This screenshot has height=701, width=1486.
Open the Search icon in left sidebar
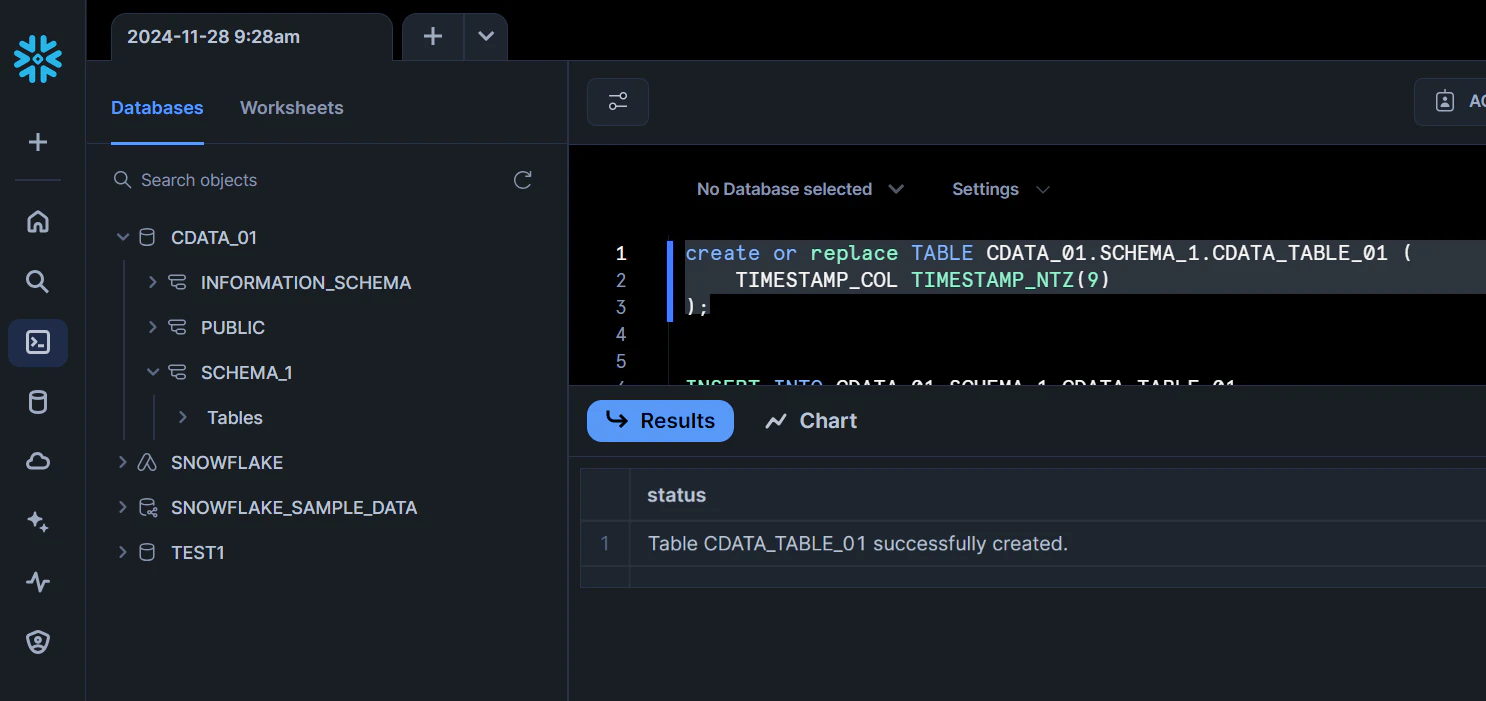click(x=38, y=282)
